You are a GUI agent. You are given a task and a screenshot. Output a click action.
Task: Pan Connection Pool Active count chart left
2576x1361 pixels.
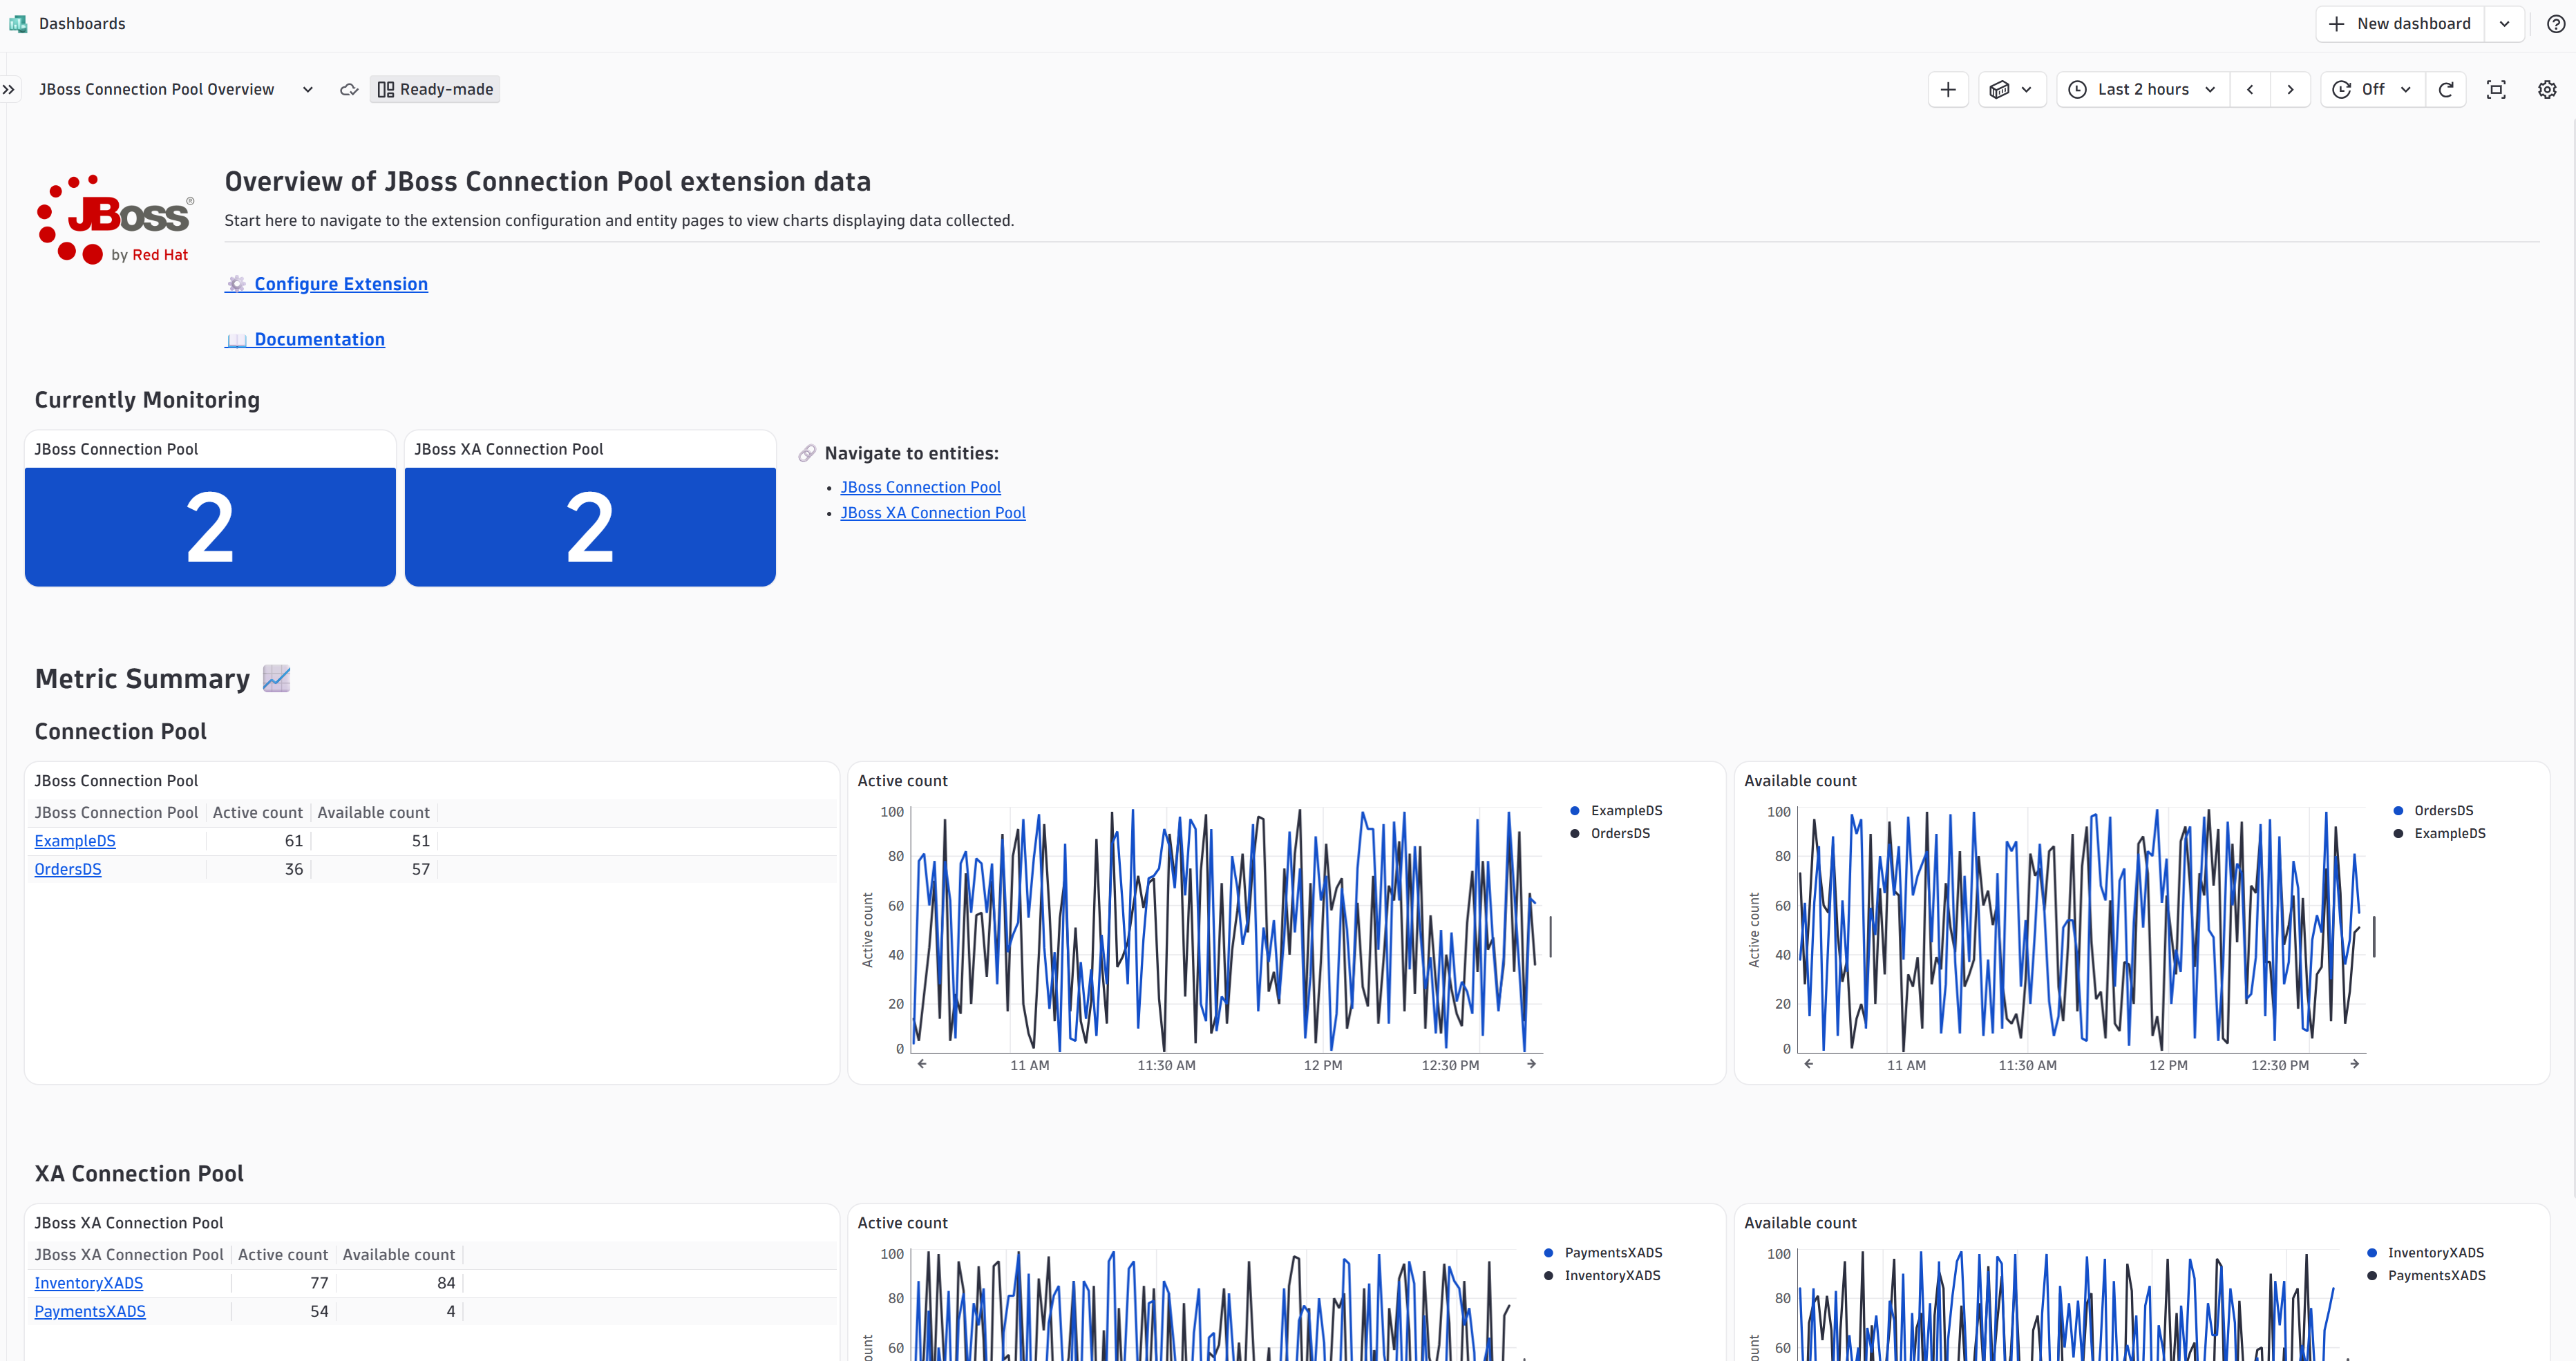click(922, 1064)
